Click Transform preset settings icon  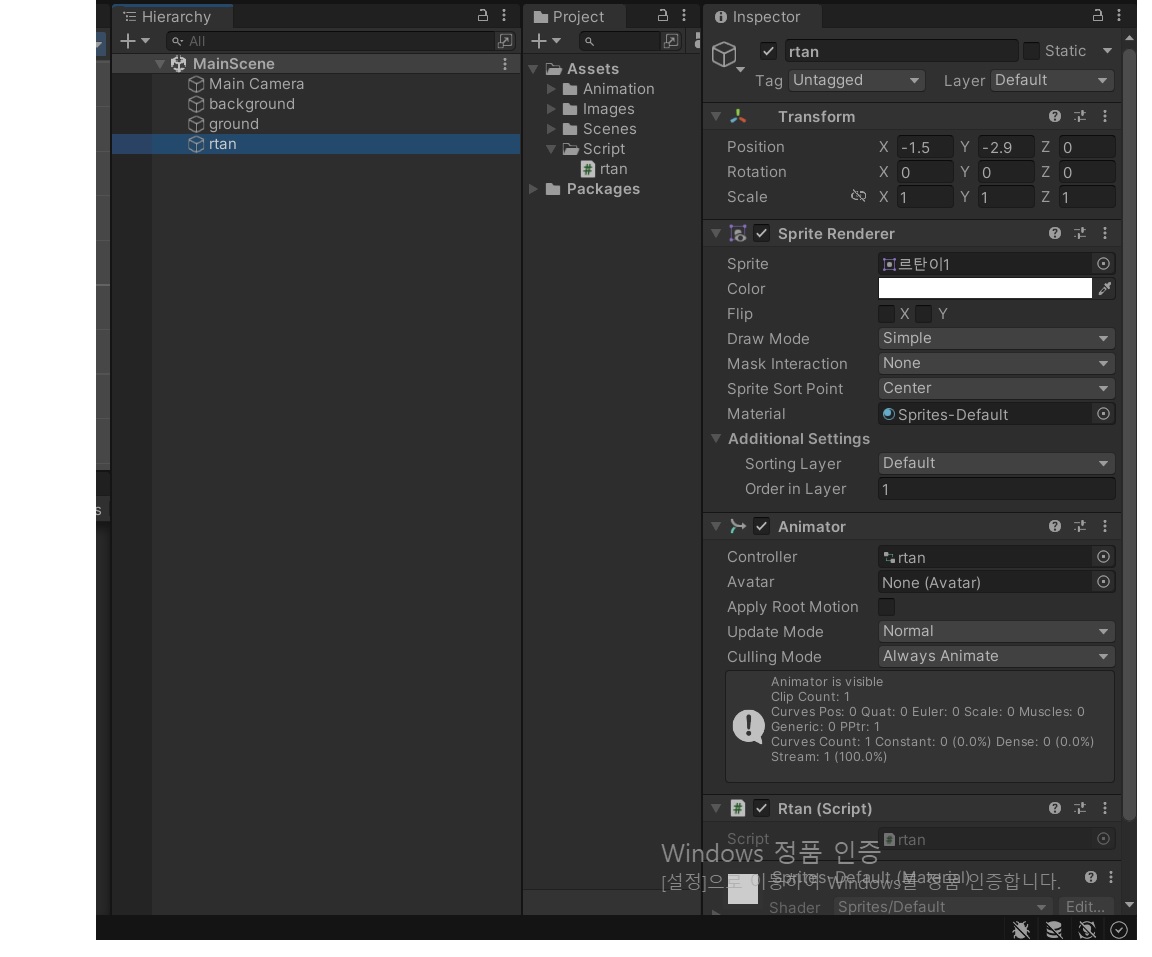[1080, 116]
